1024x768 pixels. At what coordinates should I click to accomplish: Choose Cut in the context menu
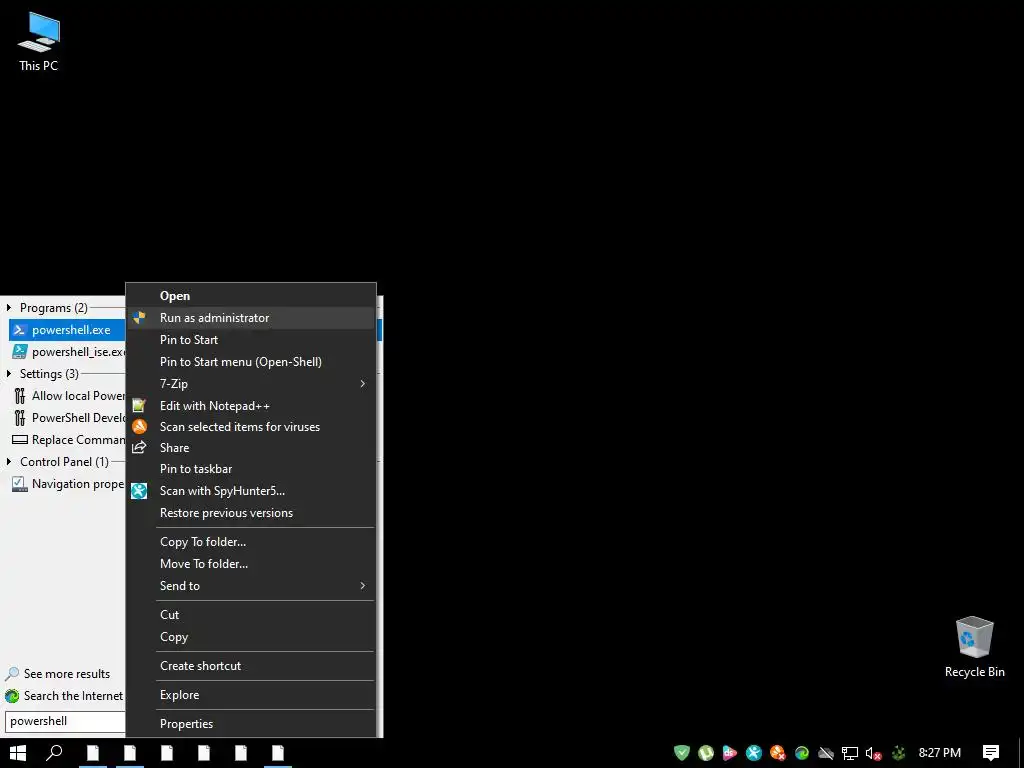click(251, 615)
